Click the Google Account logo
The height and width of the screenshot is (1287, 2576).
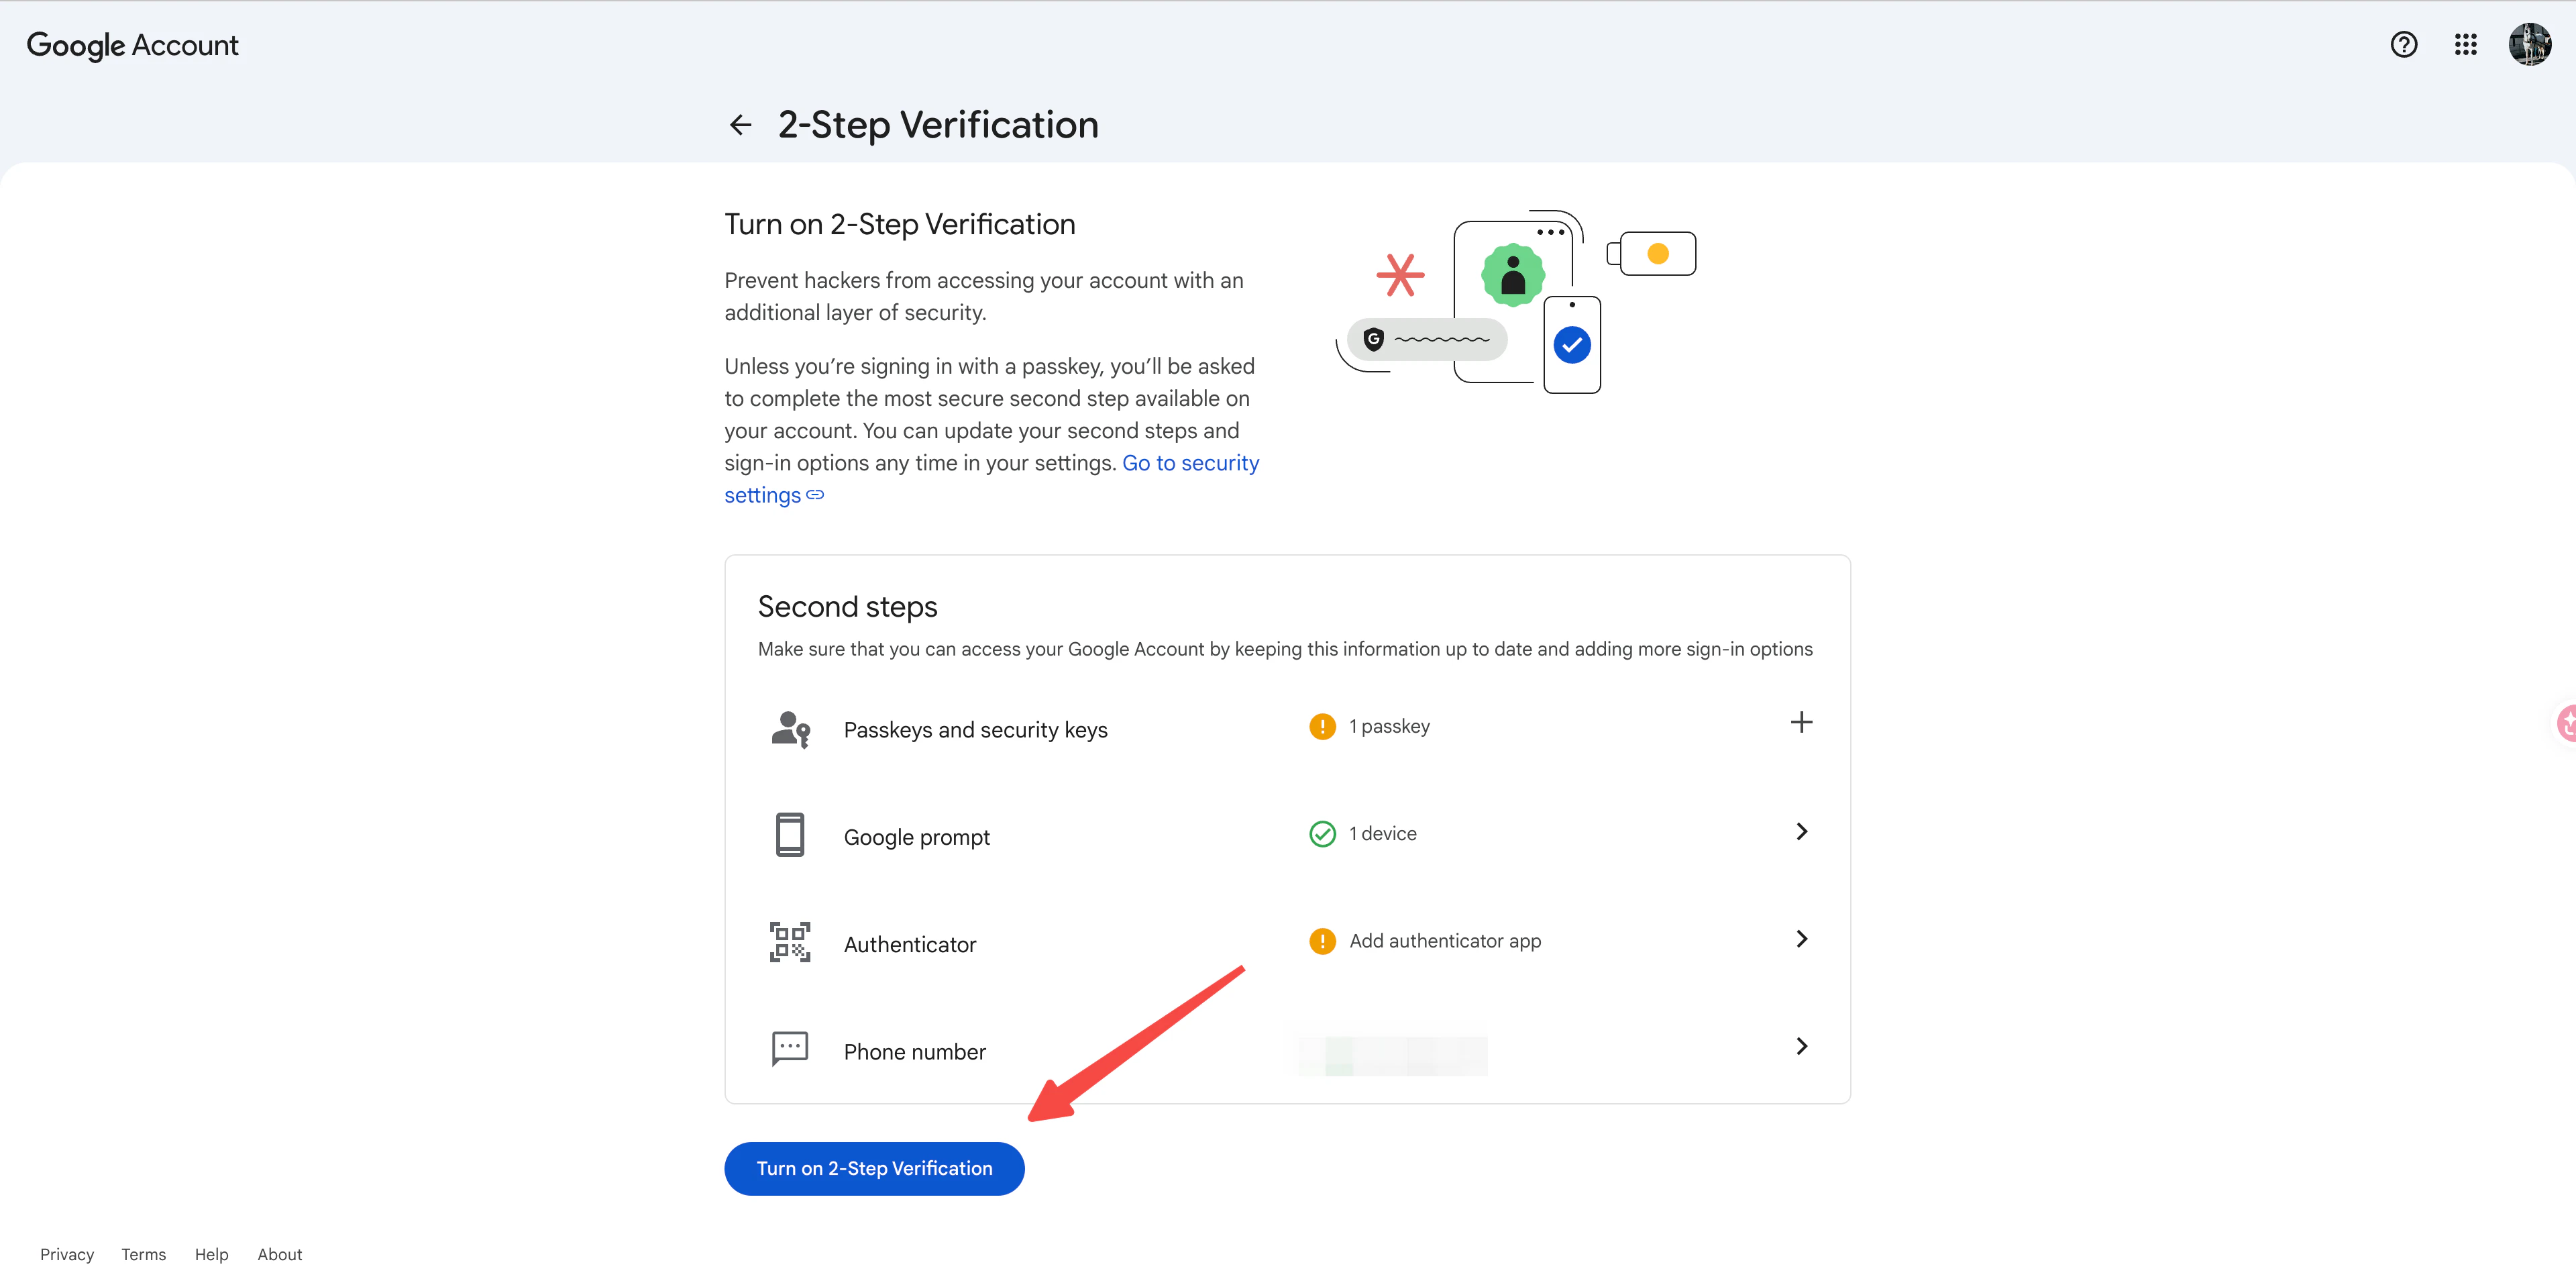tap(132, 45)
